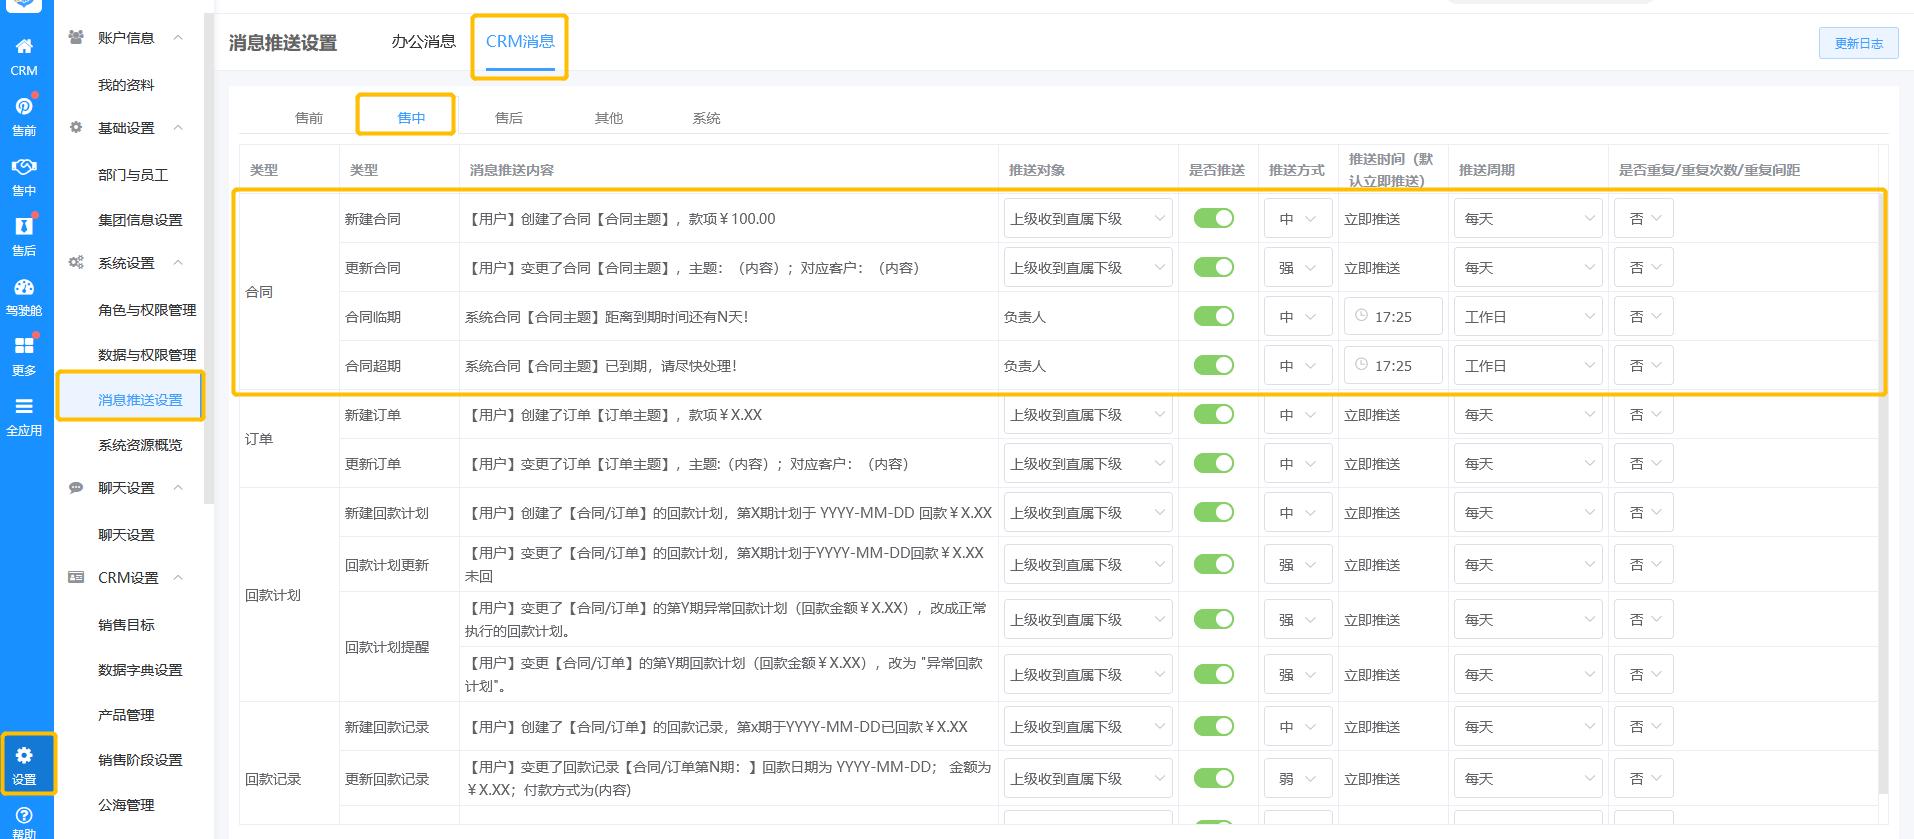Open 帮助 question mark icon
1914x839 pixels.
pos(24,815)
